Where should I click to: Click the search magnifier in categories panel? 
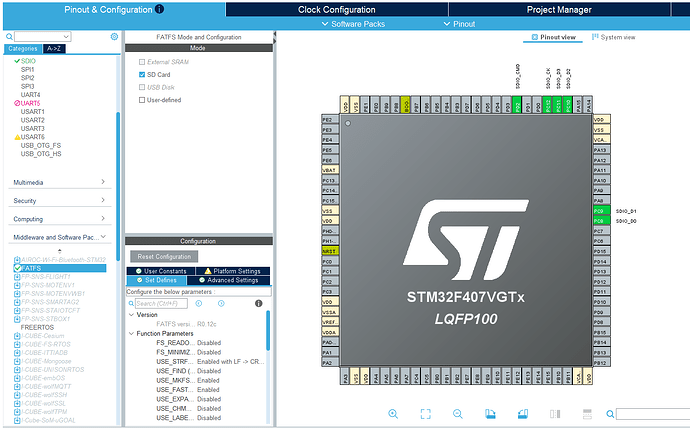point(9,37)
